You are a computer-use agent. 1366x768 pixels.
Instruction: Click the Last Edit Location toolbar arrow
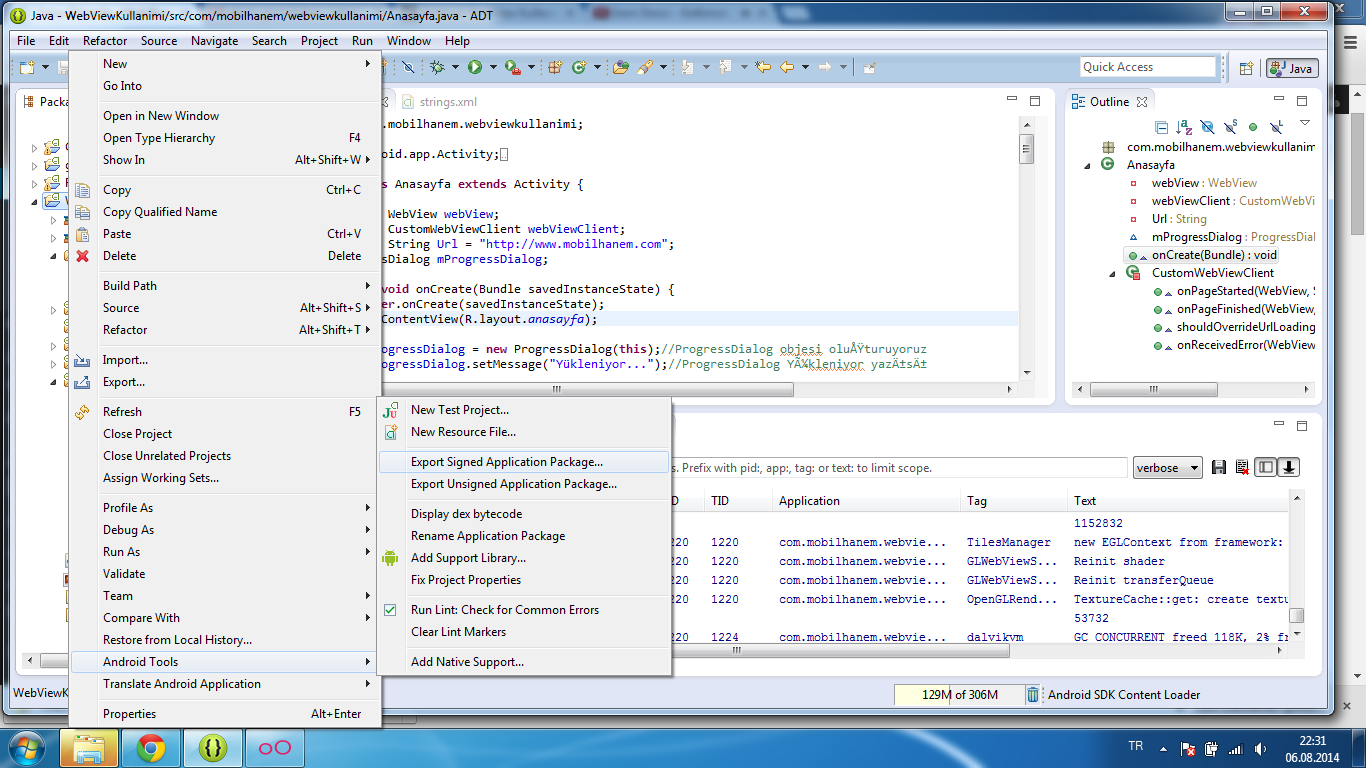click(x=763, y=67)
